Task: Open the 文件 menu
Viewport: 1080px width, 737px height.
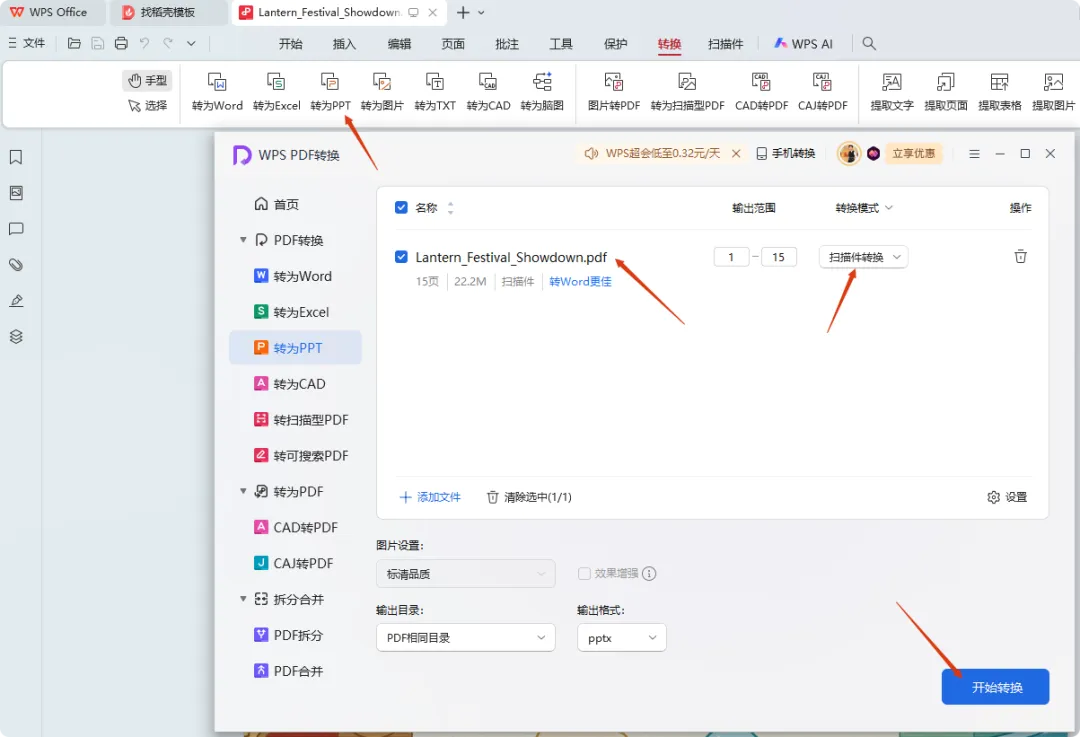Action: pos(27,43)
